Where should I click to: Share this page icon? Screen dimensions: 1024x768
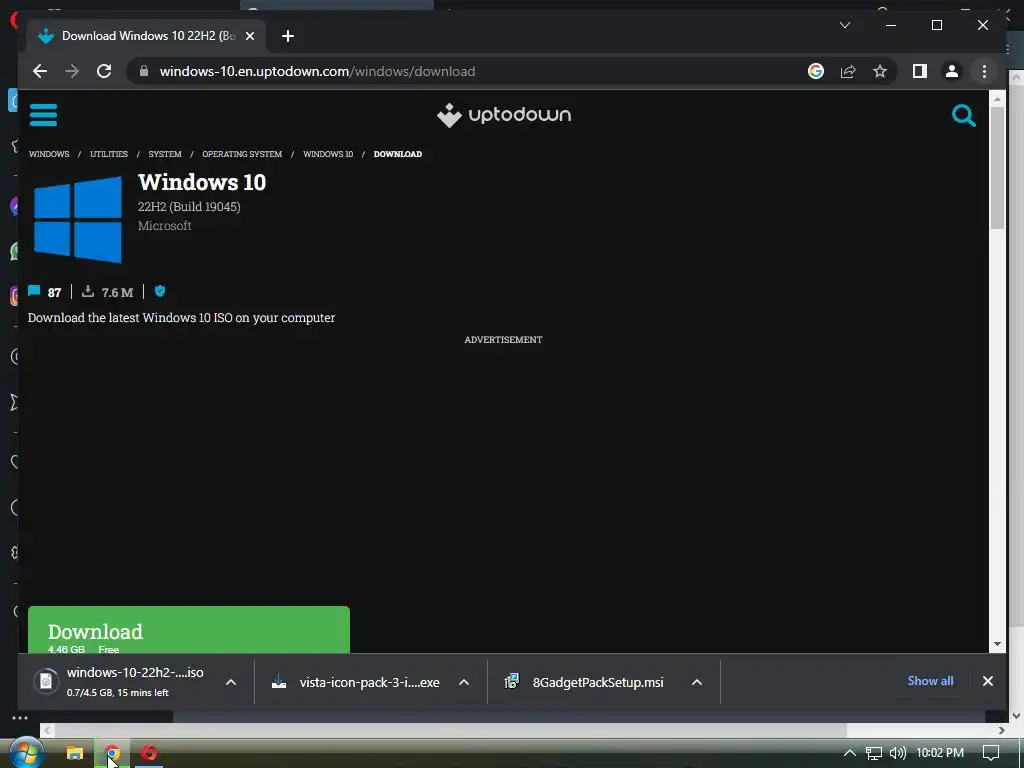pos(848,71)
